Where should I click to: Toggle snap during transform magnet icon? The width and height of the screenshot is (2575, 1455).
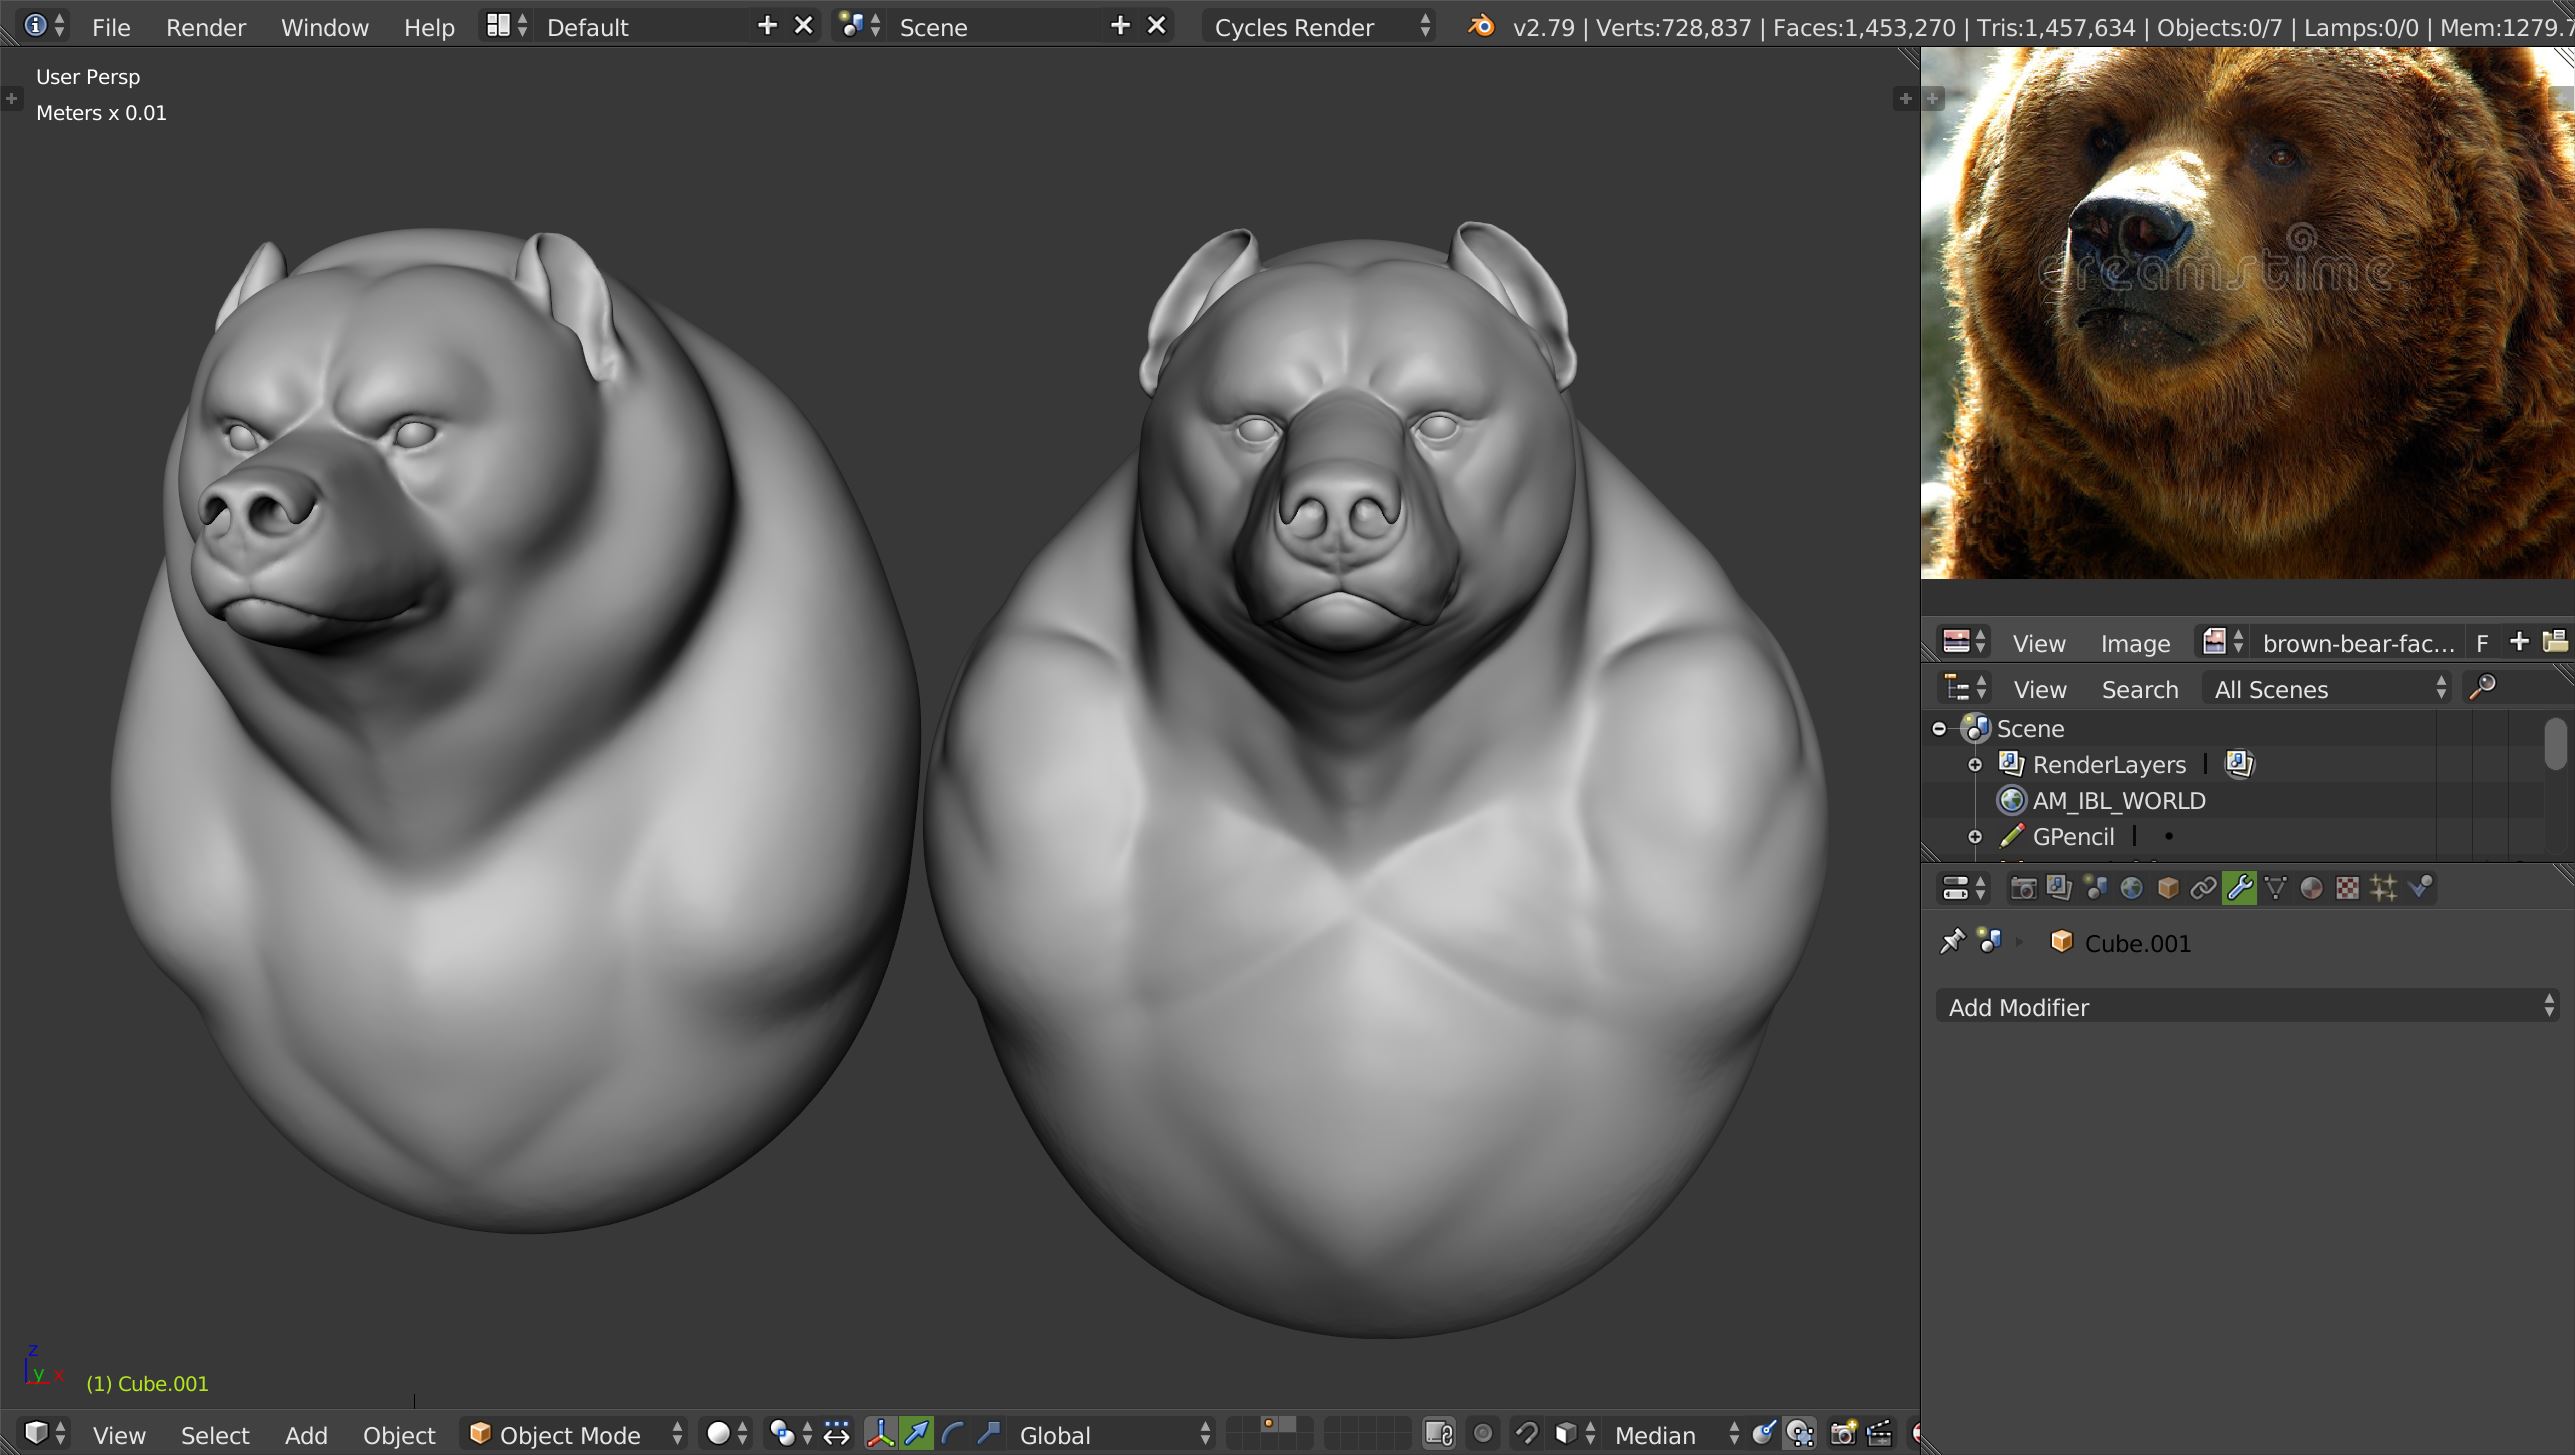click(x=1527, y=1434)
